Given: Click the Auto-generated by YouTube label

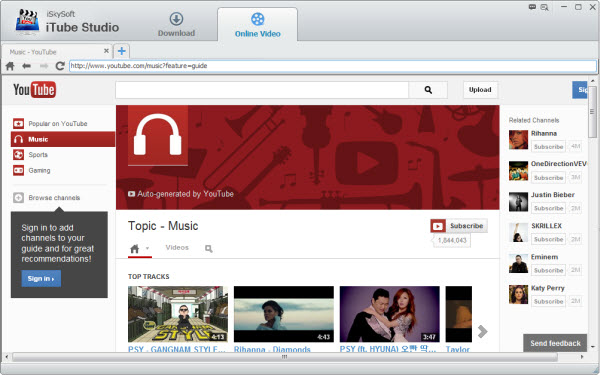Looking at the screenshot, I should click(x=181, y=194).
